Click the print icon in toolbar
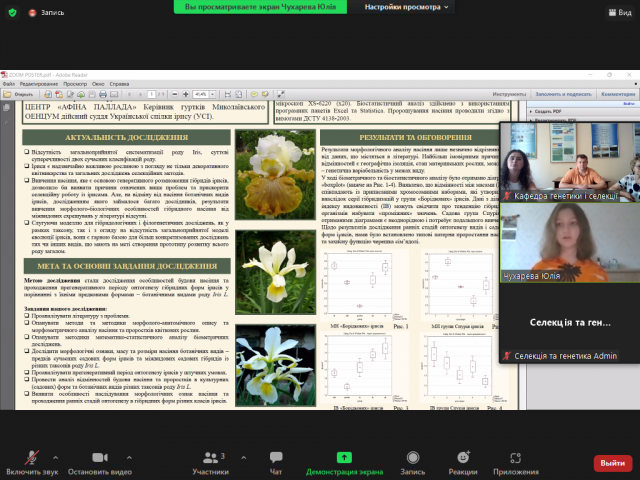 [103, 94]
